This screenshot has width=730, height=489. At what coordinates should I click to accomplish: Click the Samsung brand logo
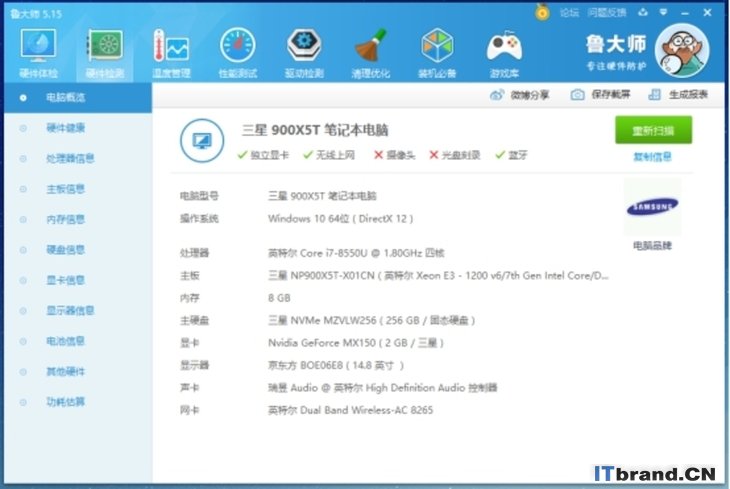652,207
